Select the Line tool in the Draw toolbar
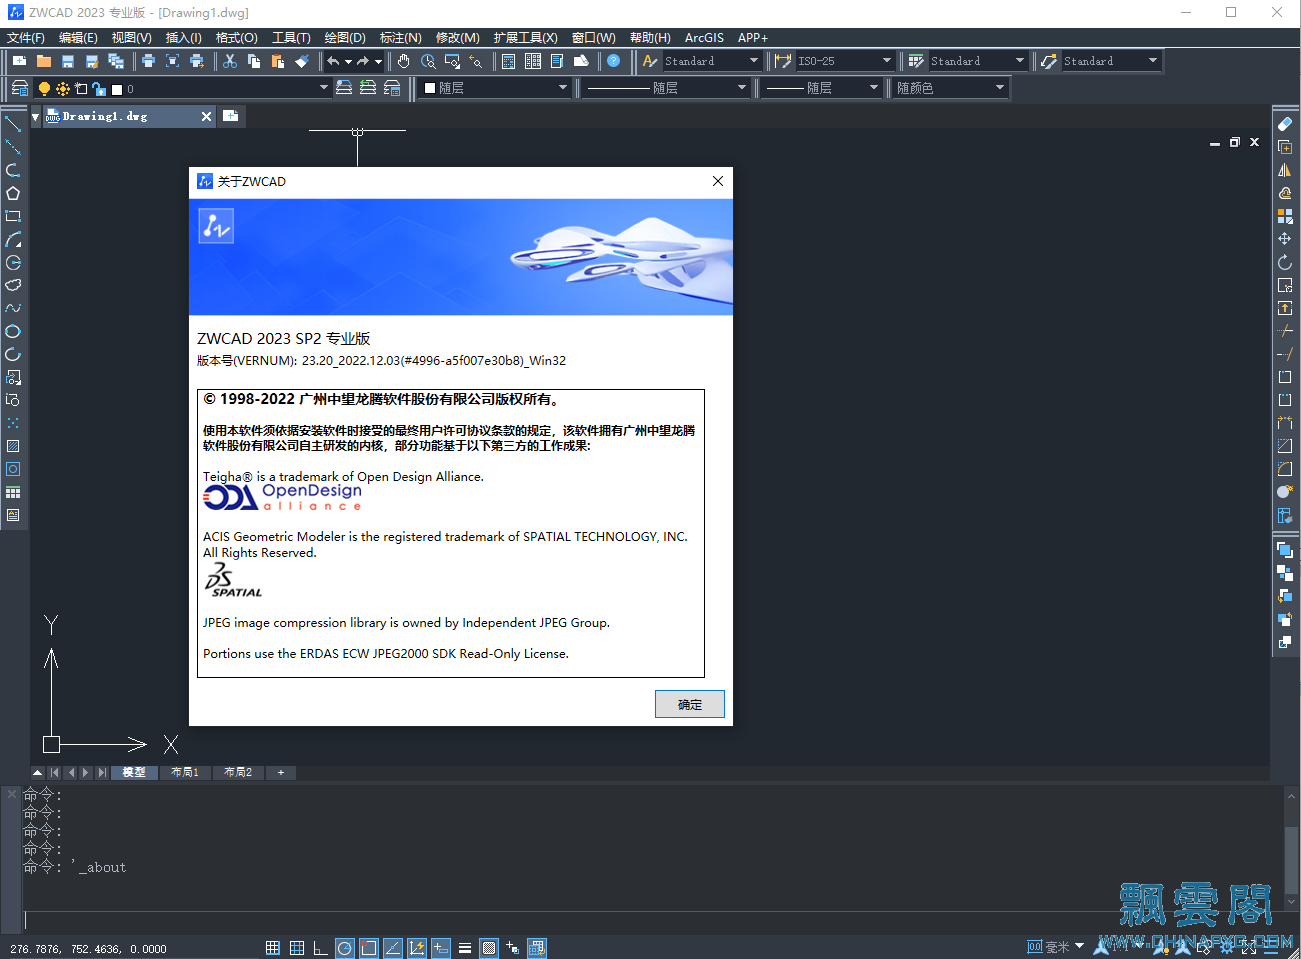The image size is (1301, 959). coord(13,124)
